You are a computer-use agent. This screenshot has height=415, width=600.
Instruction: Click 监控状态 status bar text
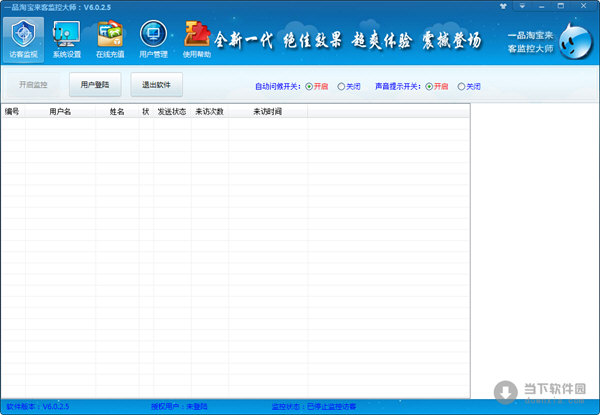[x=314, y=406]
